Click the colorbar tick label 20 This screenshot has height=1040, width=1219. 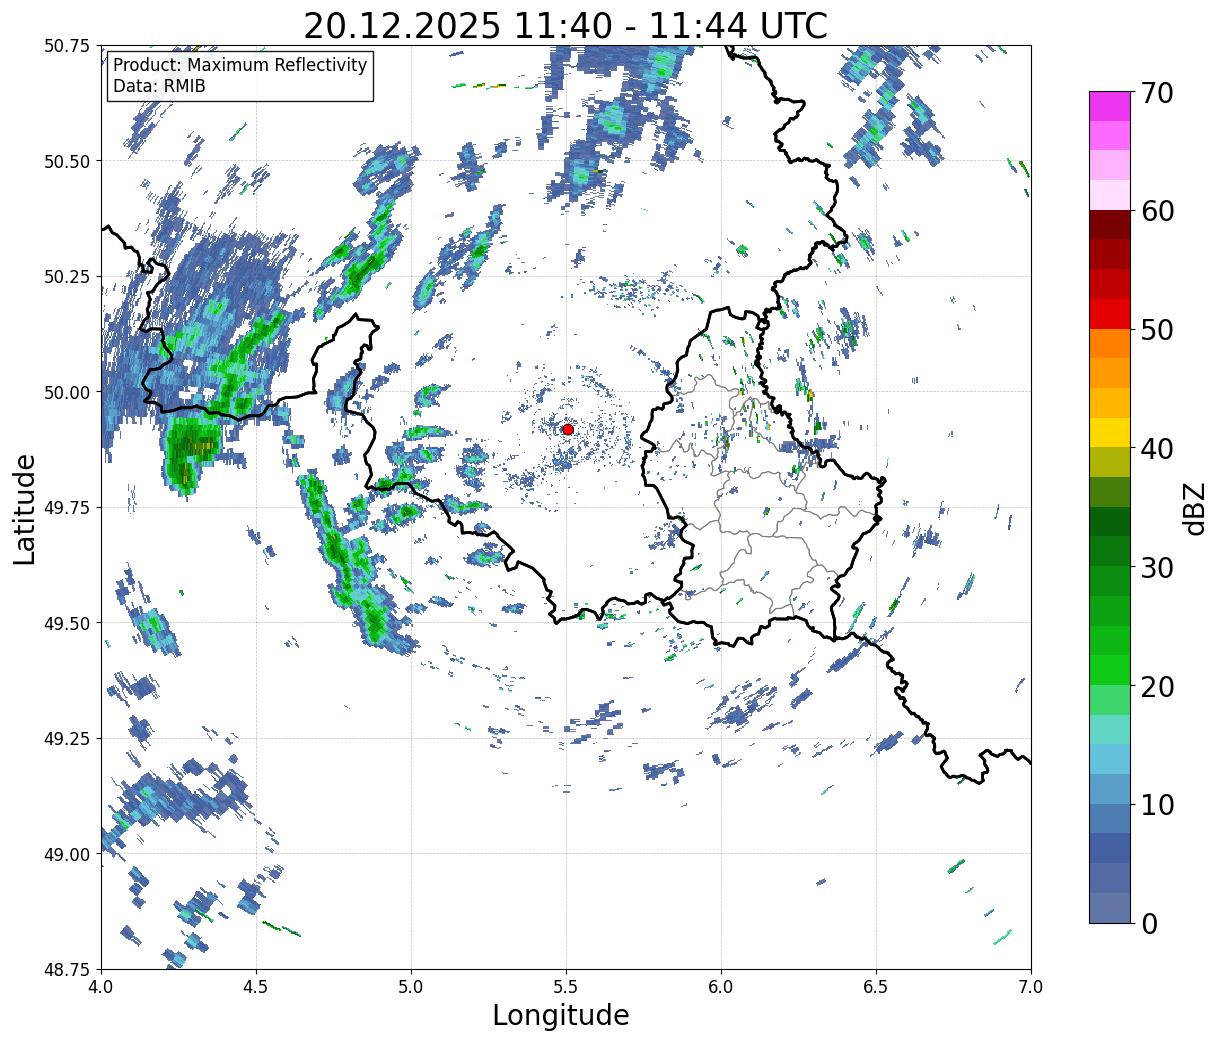click(1156, 686)
